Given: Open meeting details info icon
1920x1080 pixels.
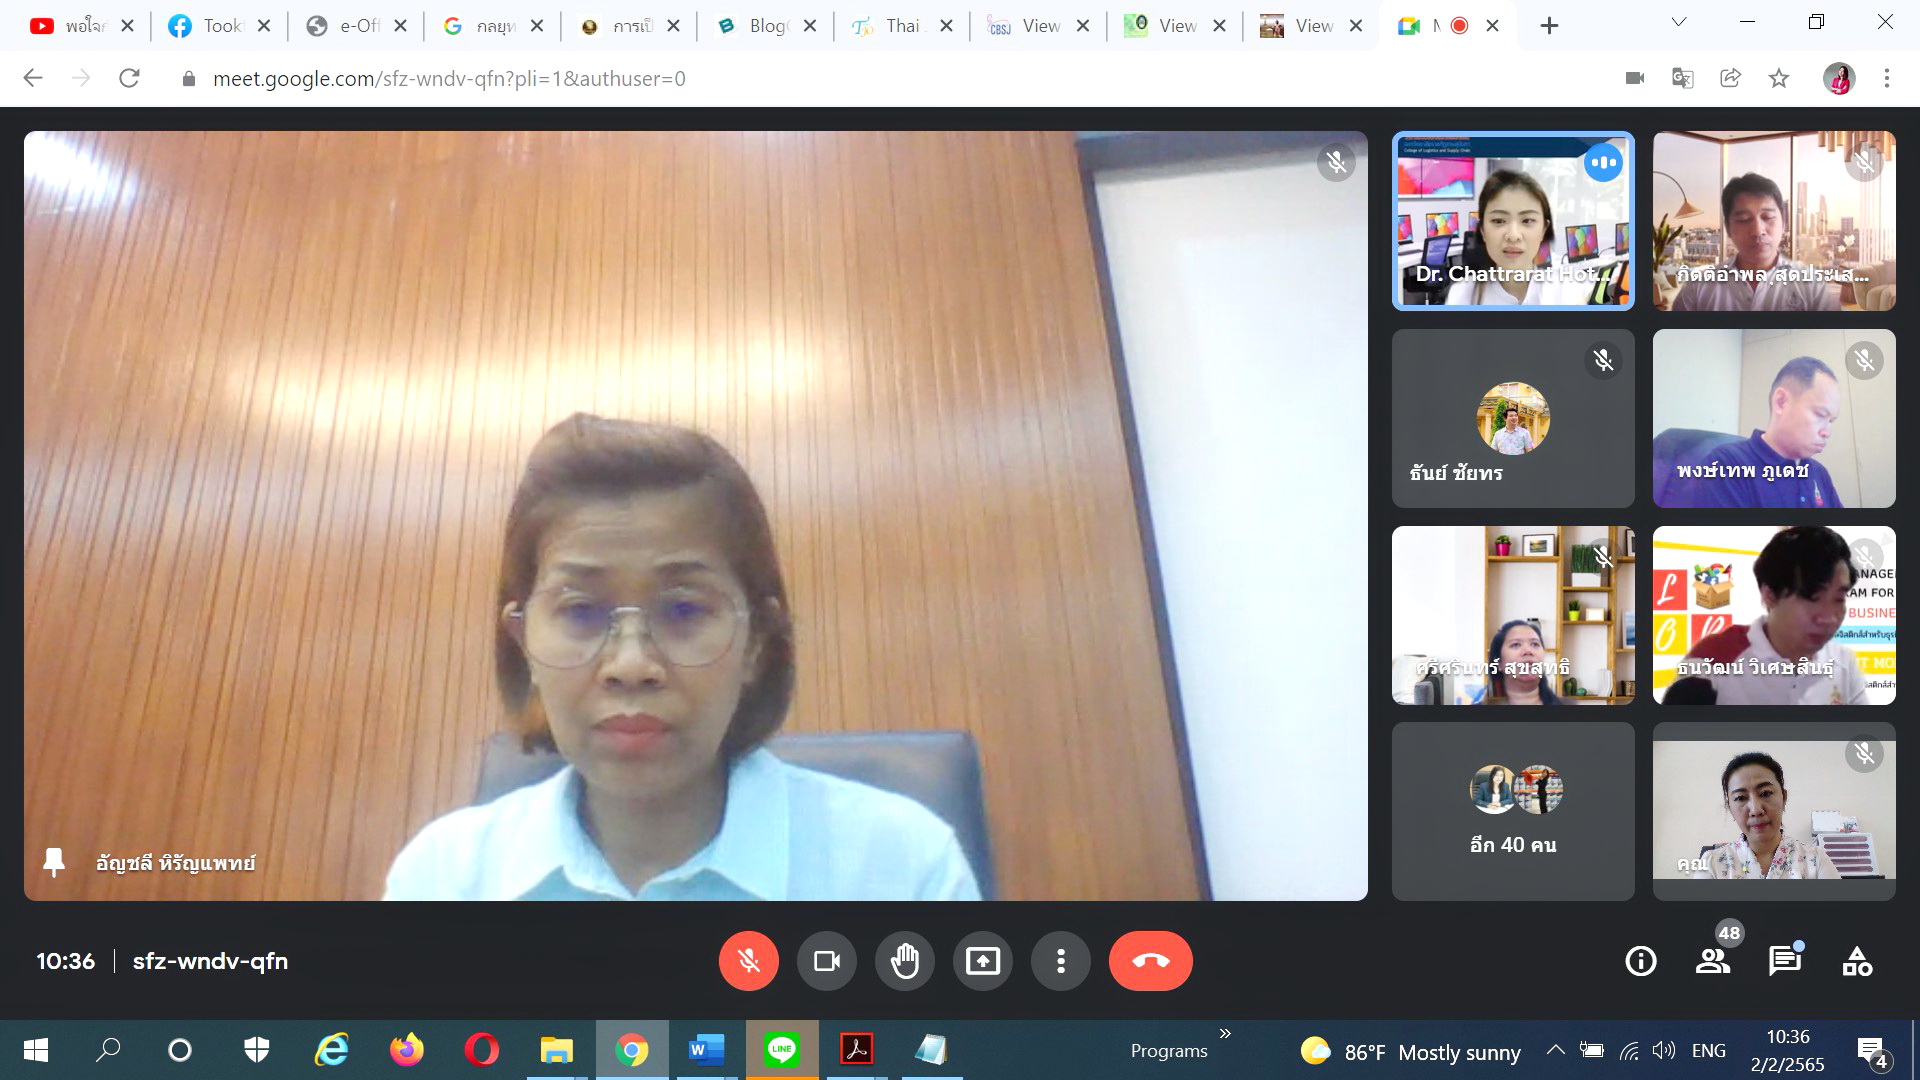Looking at the screenshot, I should pos(1640,961).
